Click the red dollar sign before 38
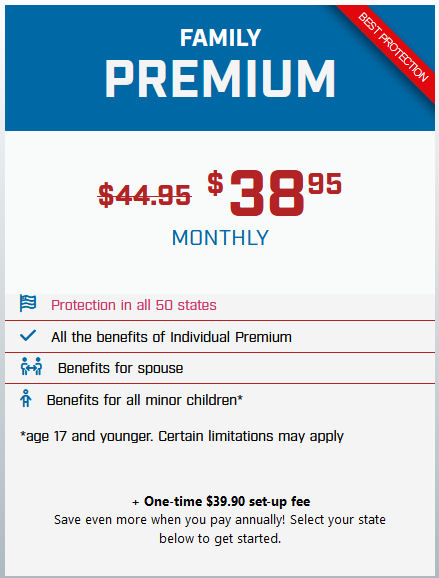This screenshot has width=439, height=578. pos(215,183)
